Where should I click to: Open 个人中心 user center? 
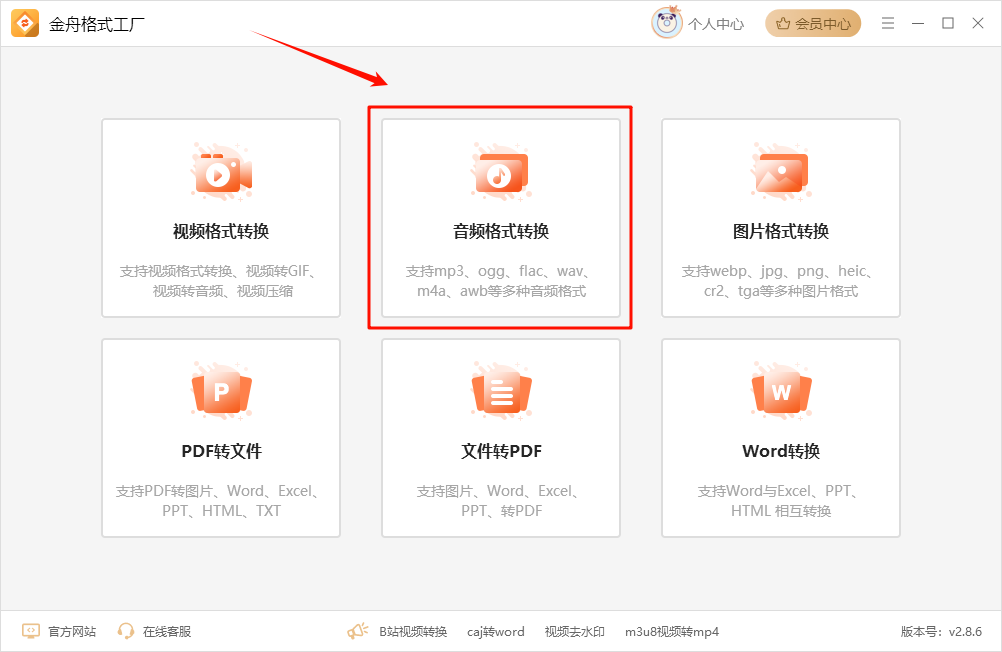pos(698,24)
